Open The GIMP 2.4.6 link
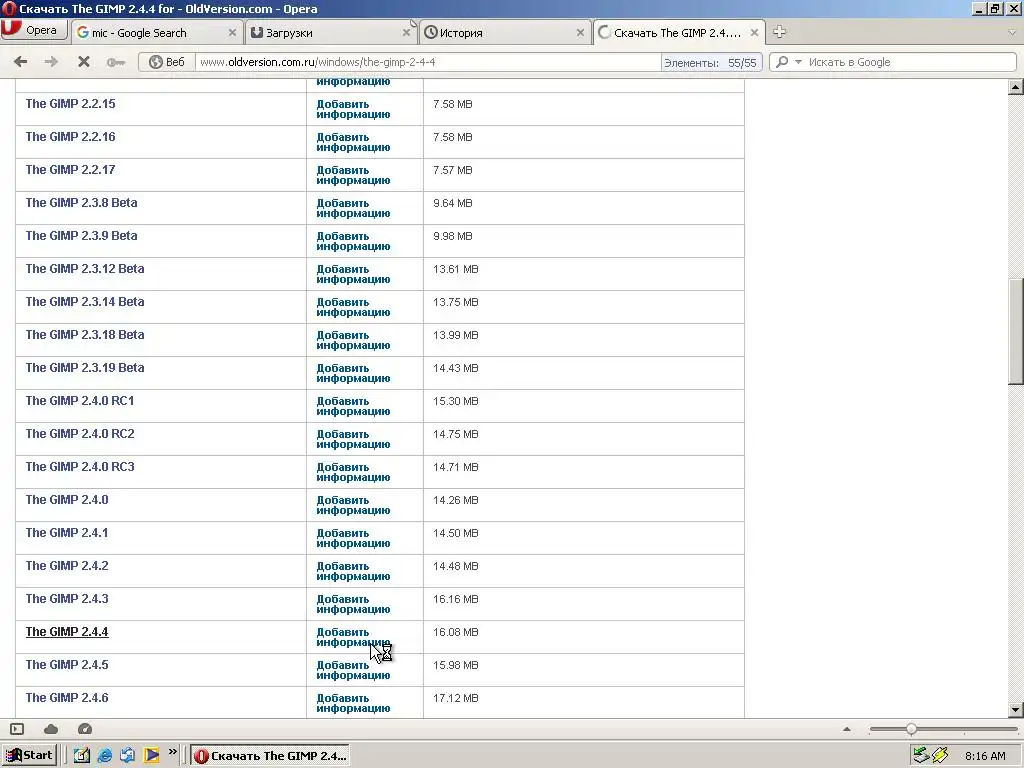 [x=67, y=697]
